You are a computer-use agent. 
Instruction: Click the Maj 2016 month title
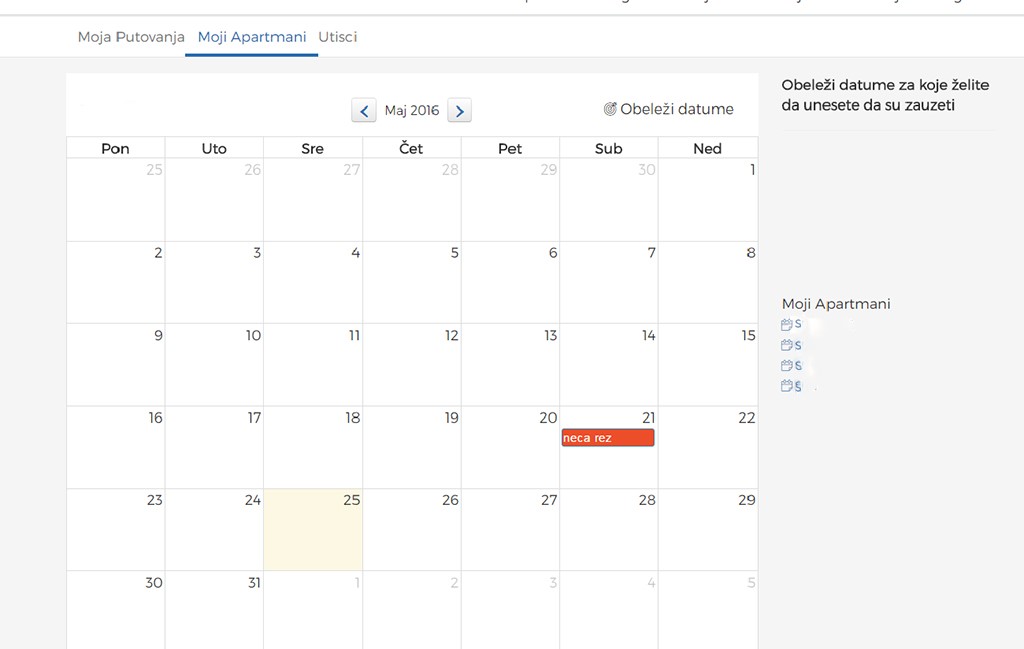pyautogui.click(x=411, y=111)
